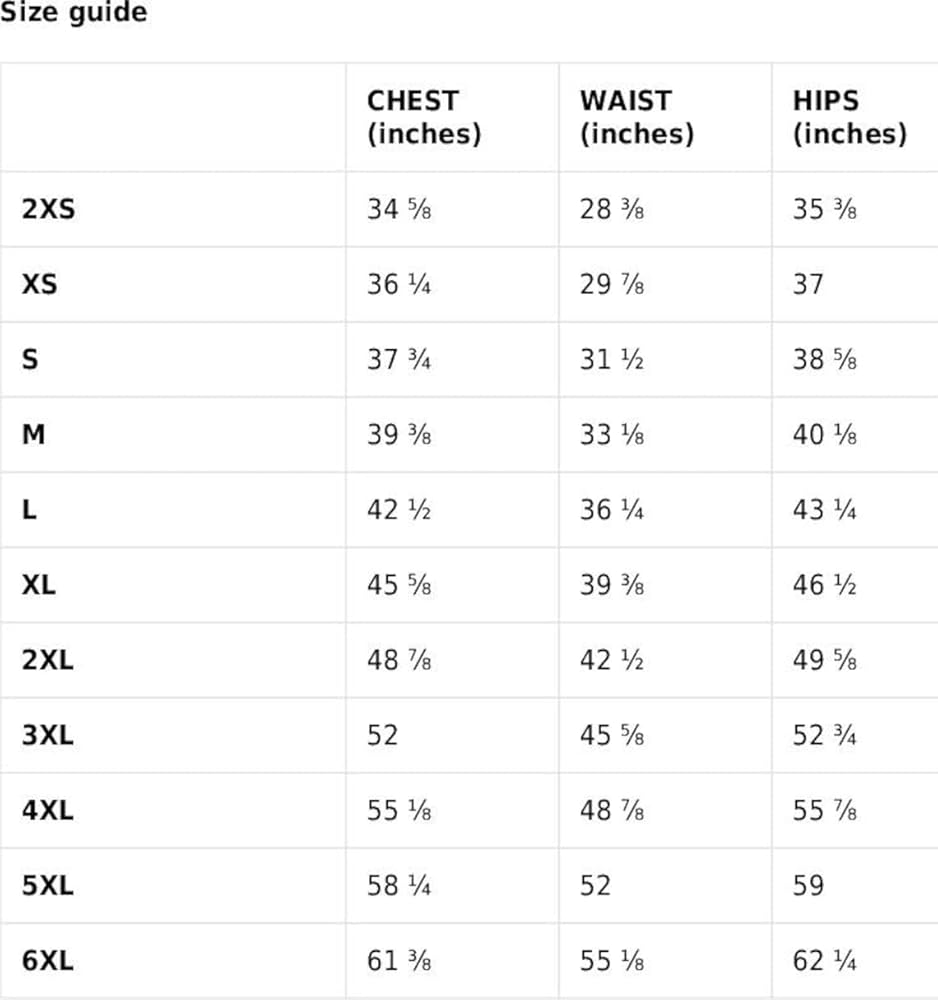
Task: Select the WAIST (inches) column header
Action: coord(637,117)
